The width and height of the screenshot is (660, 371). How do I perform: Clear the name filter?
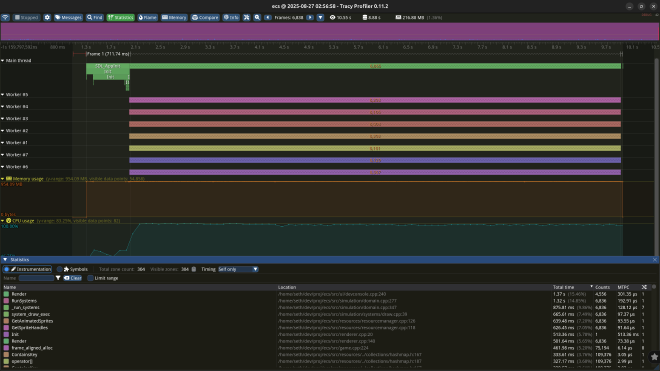point(73,278)
